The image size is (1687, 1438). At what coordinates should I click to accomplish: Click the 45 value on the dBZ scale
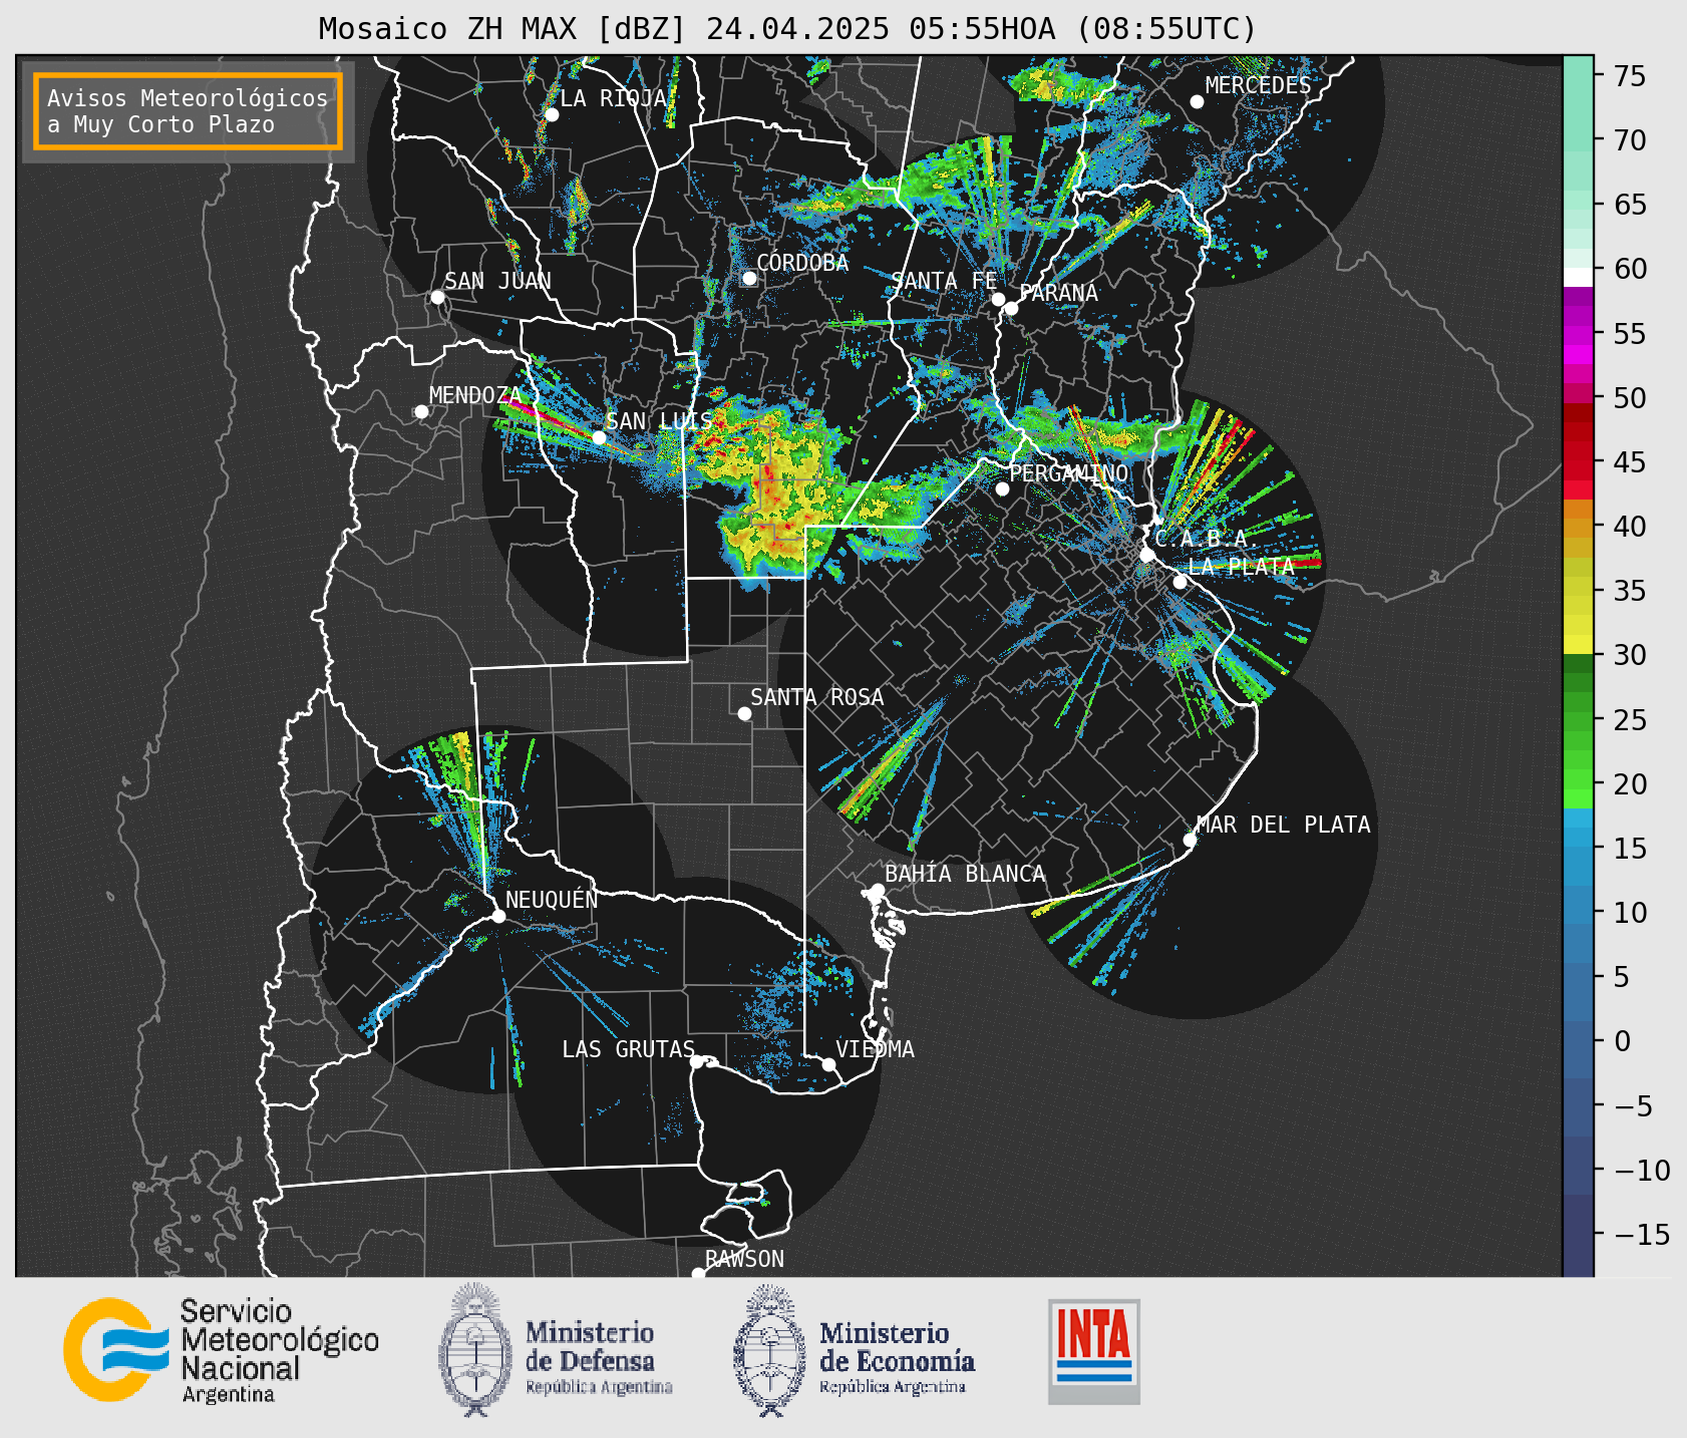[1632, 462]
